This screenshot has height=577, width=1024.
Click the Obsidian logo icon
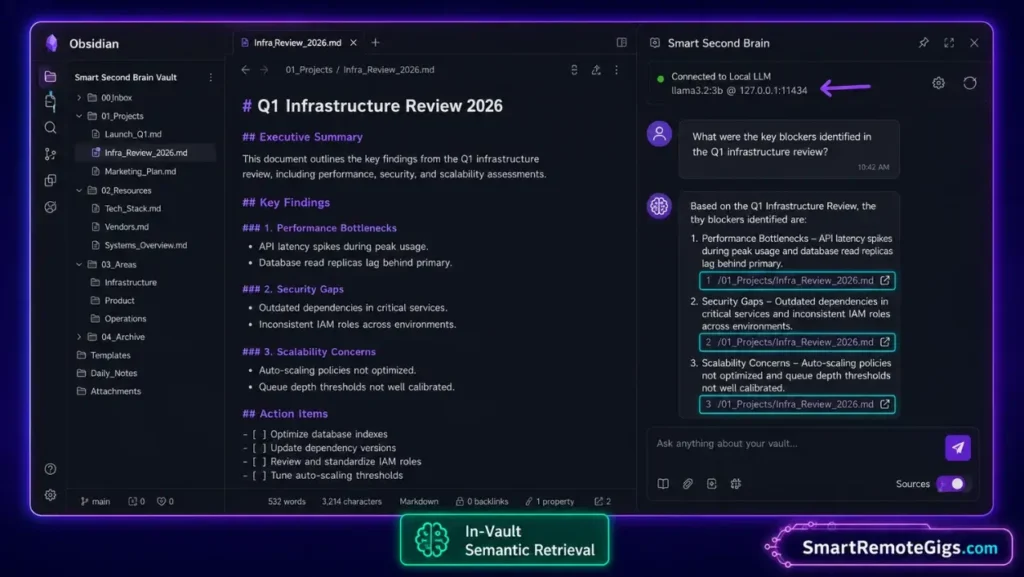coord(52,43)
